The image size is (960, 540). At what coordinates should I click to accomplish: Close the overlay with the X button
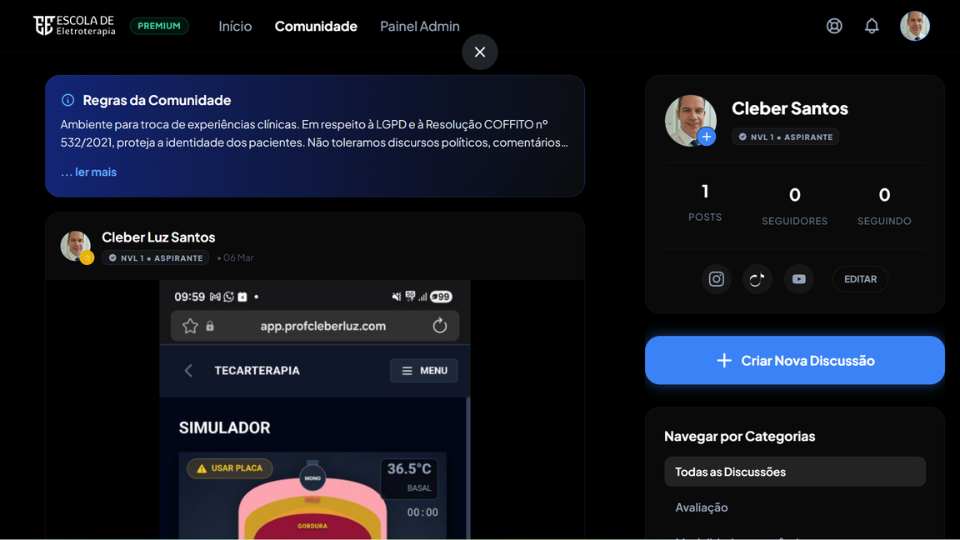tap(480, 52)
